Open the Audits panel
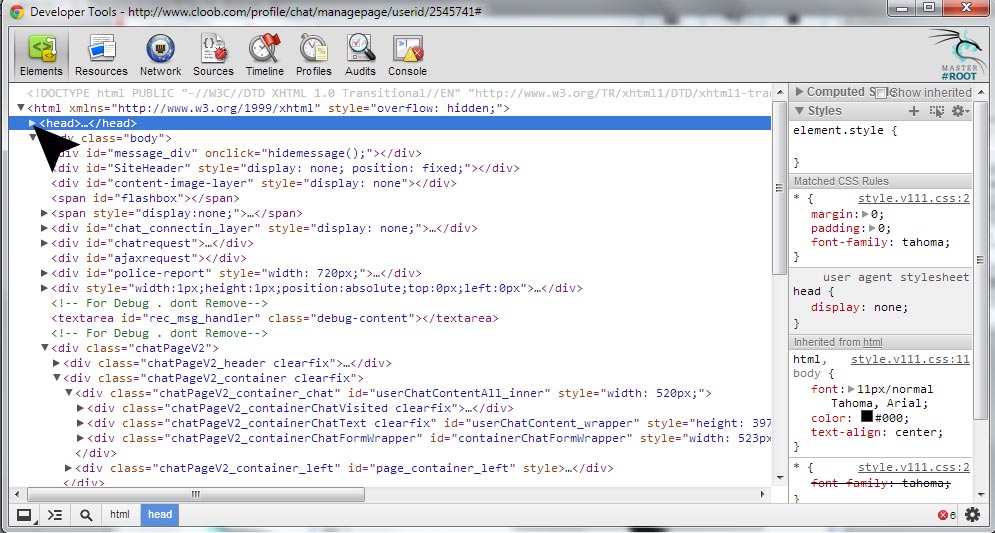Viewport: 995px width, 533px height. [360, 55]
